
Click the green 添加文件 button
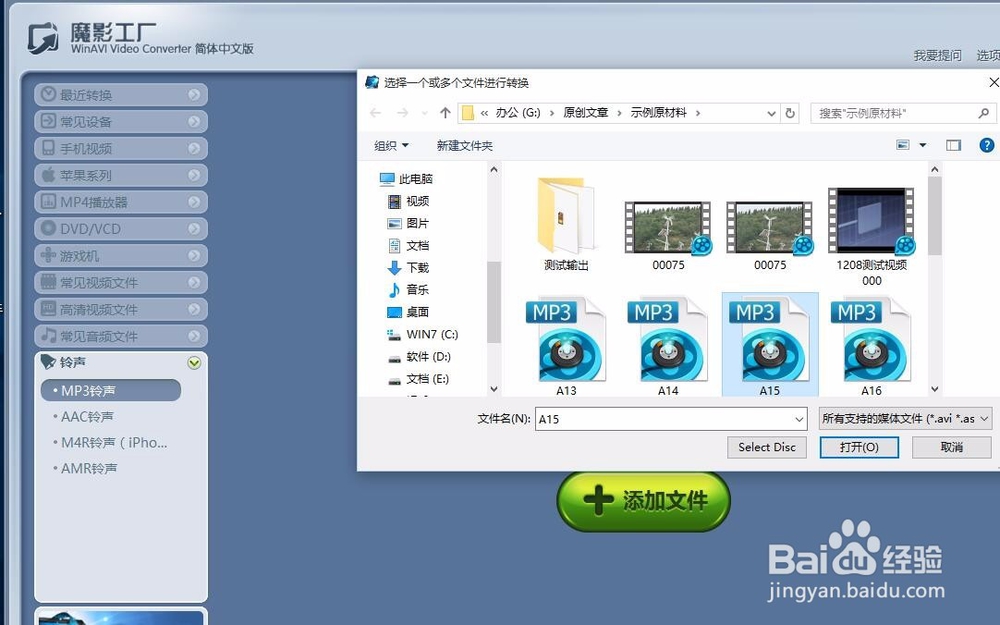tap(643, 501)
